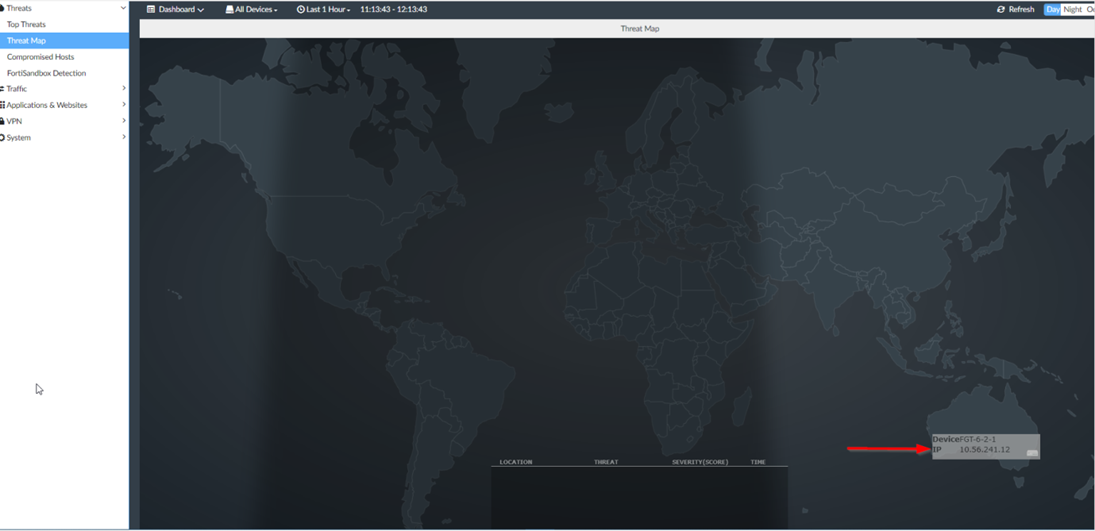Collapse the Threats section chevron
The width and height of the screenshot is (1095, 531).
(123, 8)
